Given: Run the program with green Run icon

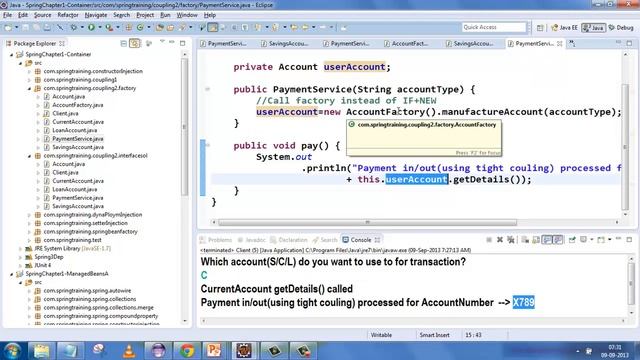Looking at the screenshot, I should (x=91, y=27).
